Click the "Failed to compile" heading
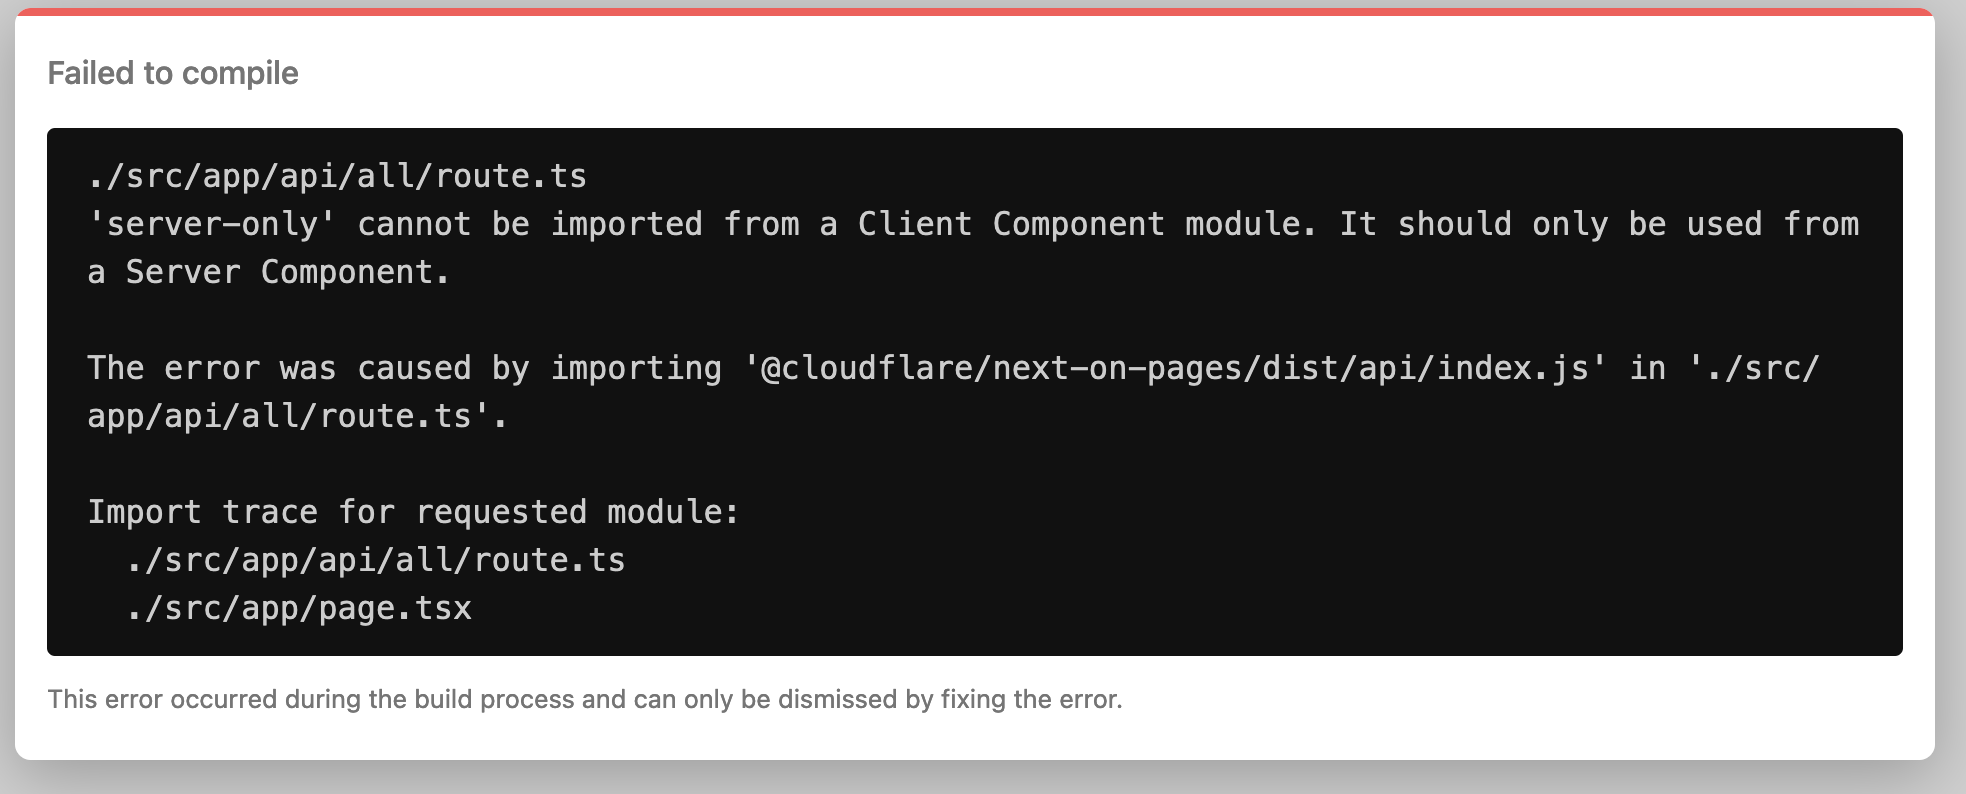The width and height of the screenshot is (1966, 794). click(x=173, y=73)
